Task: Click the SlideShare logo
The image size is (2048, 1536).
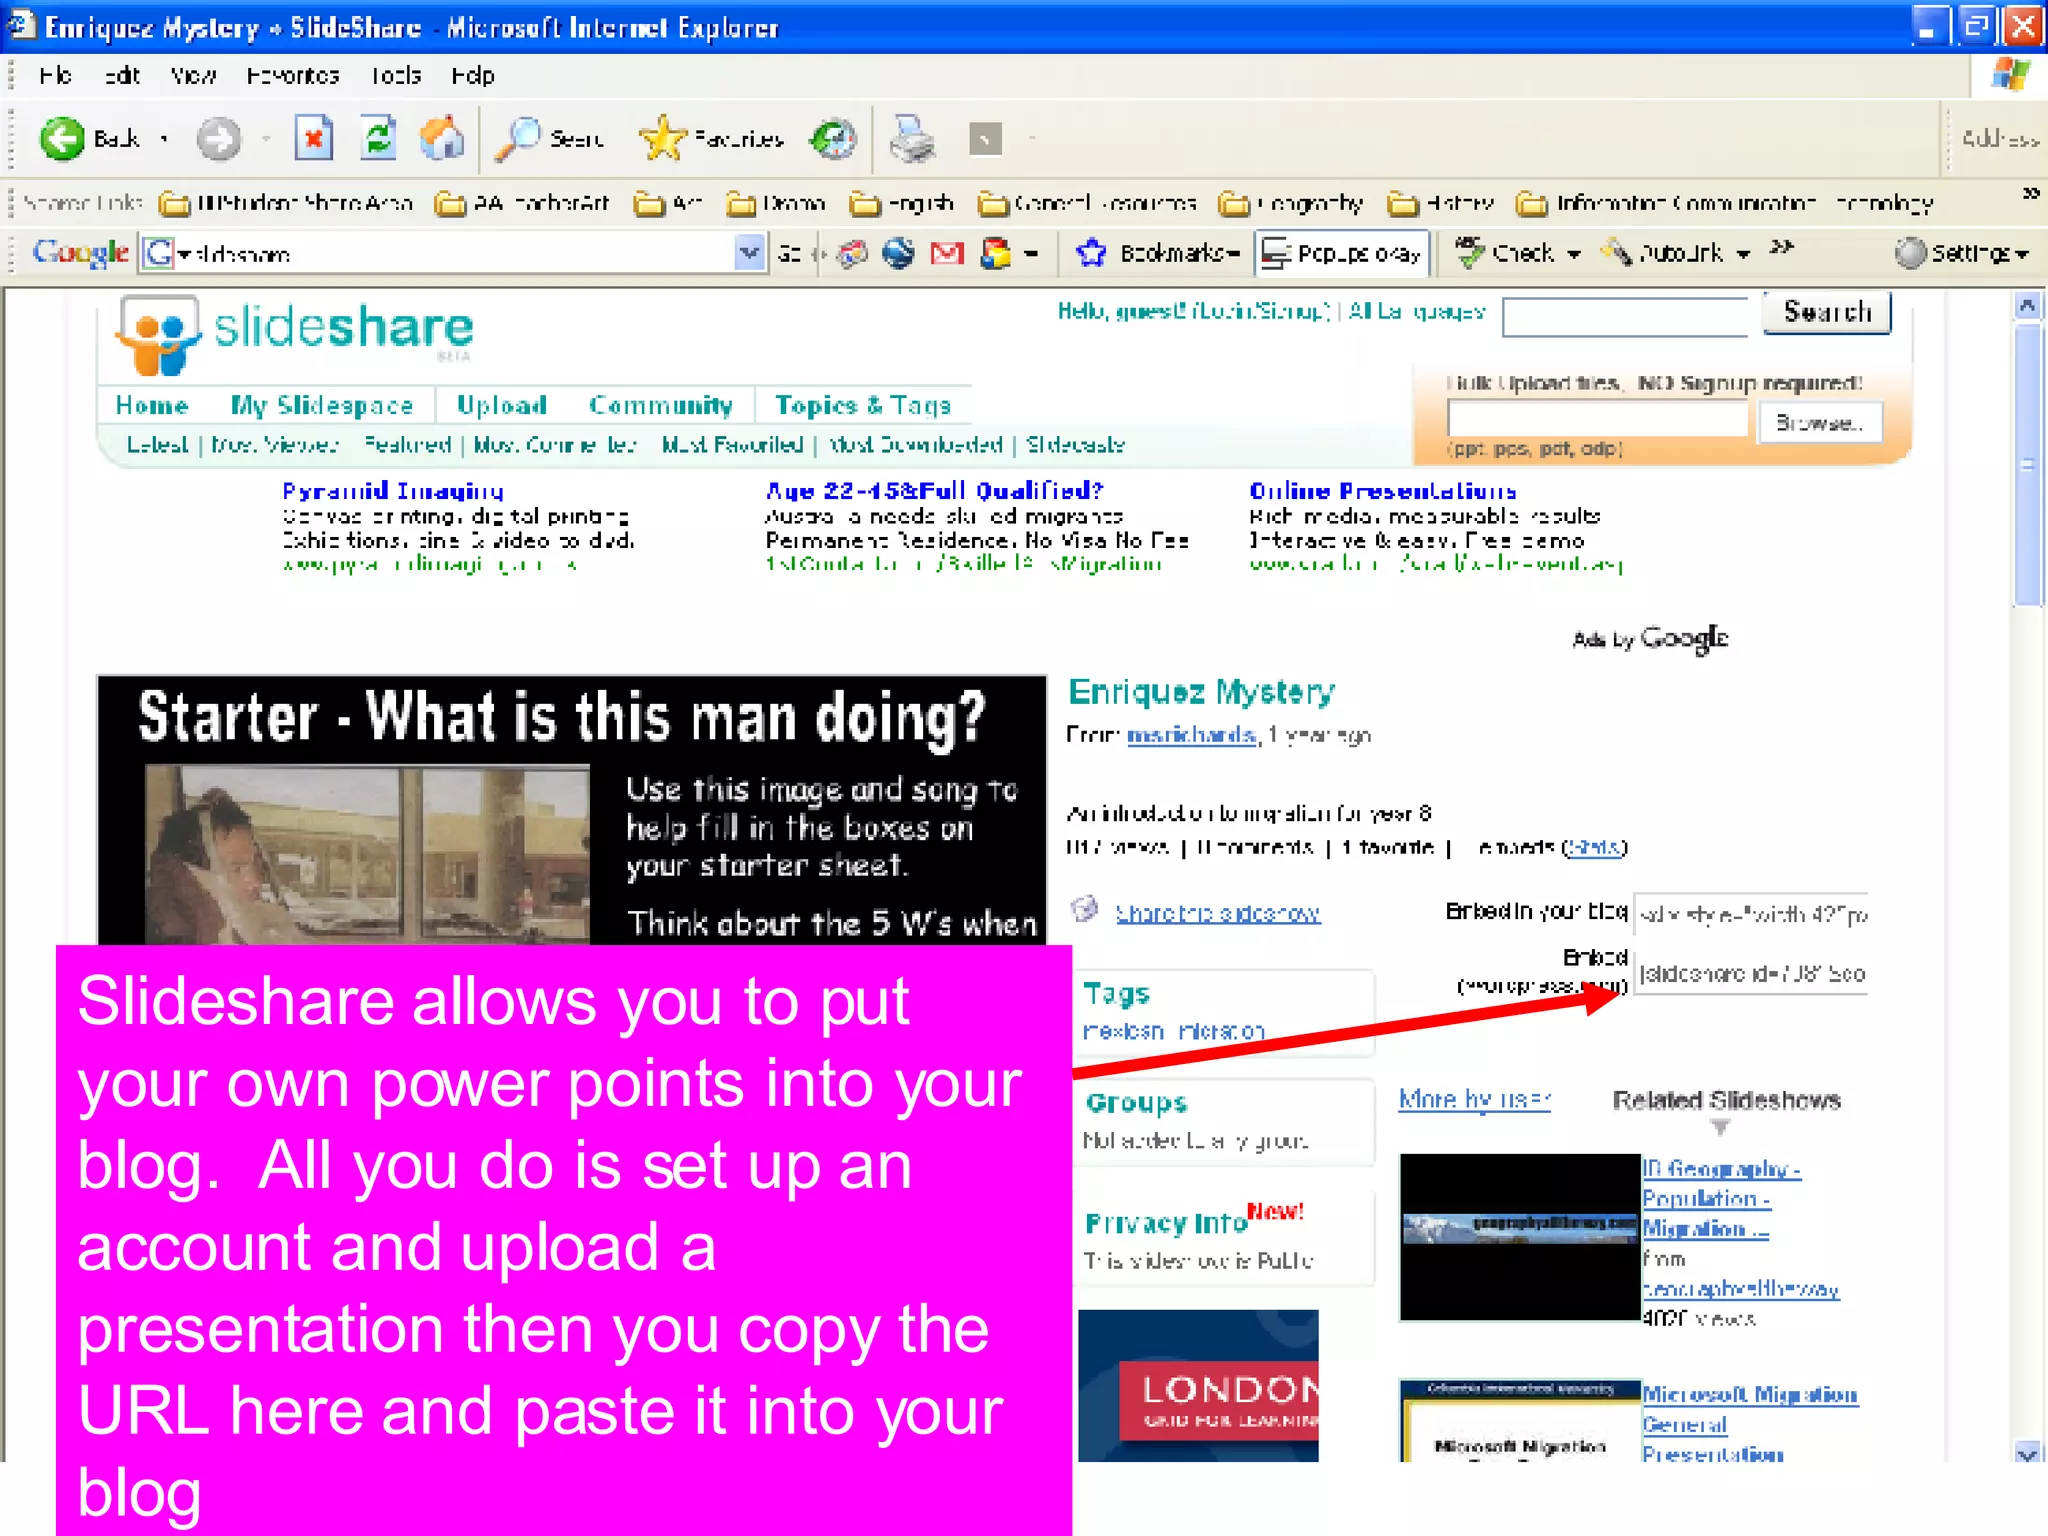Action: [294, 333]
